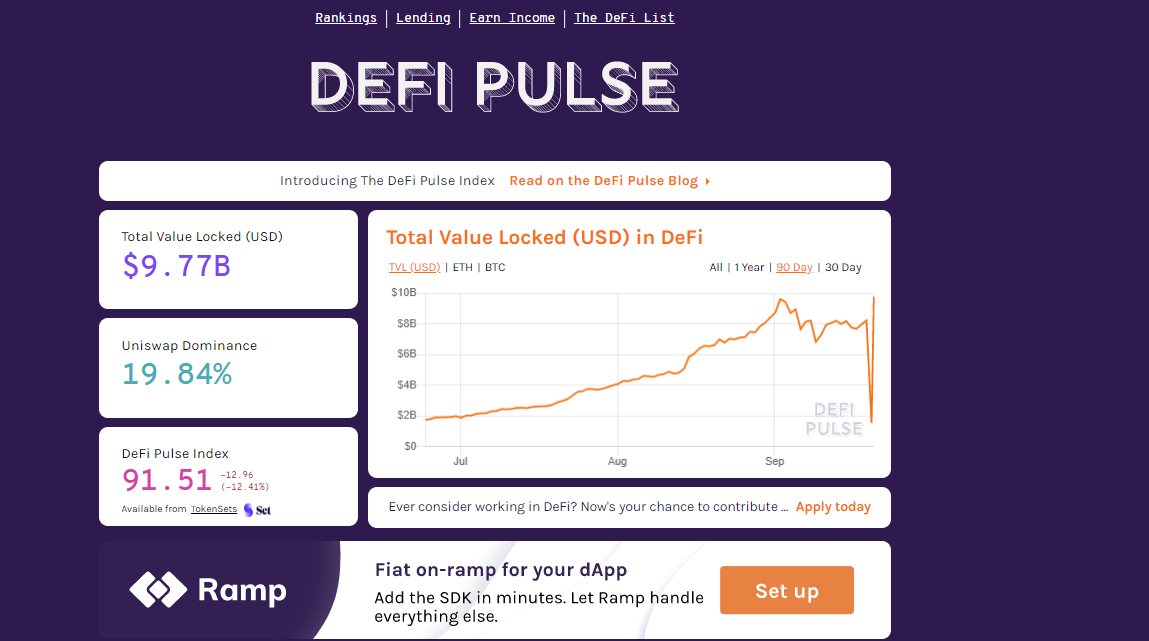This screenshot has height=641, width=1149.
Task: Click the Apply today link
Action: pyautogui.click(x=833, y=507)
